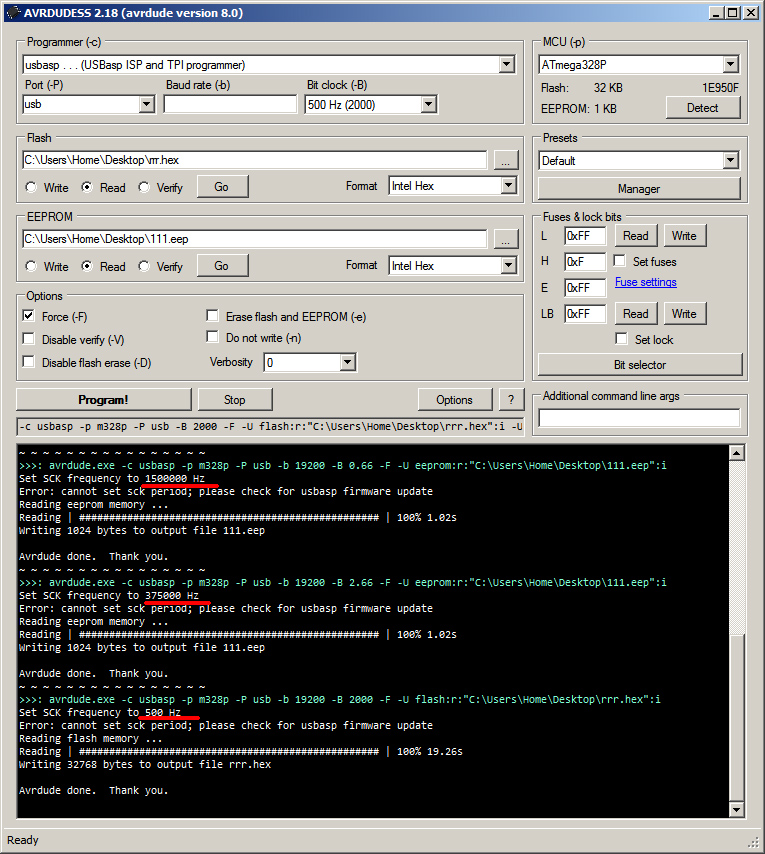765x854 pixels.
Task: Open the Programmer selection dropdown
Action: pyautogui.click(x=507, y=65)
